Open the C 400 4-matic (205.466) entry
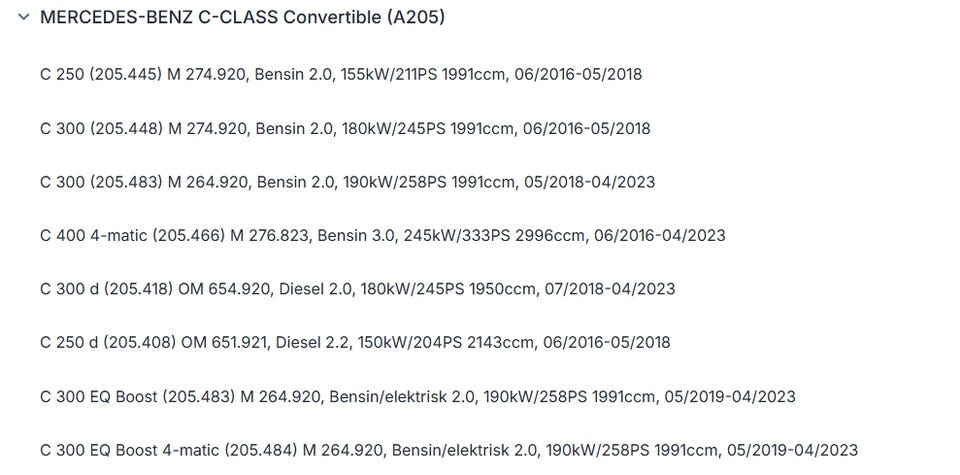960x475 pixels. coord(383,235)
